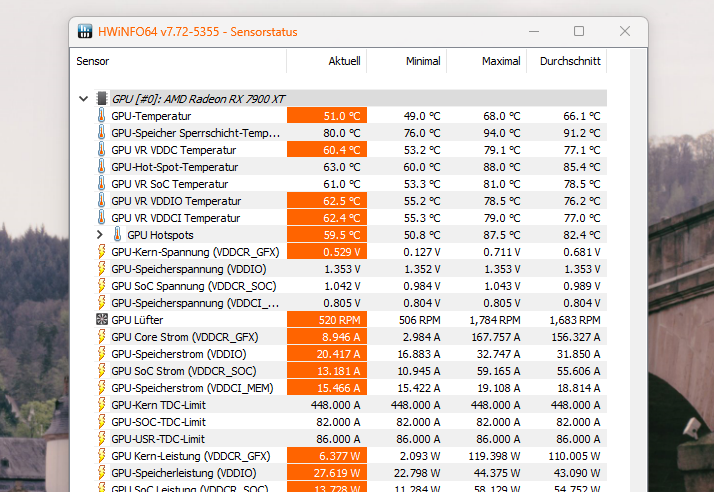The width and height of the screenshot is (714, 492).
Task: Click lightning icon of GPU-Speicherleistung (VDDIO)
Action: 102,473
